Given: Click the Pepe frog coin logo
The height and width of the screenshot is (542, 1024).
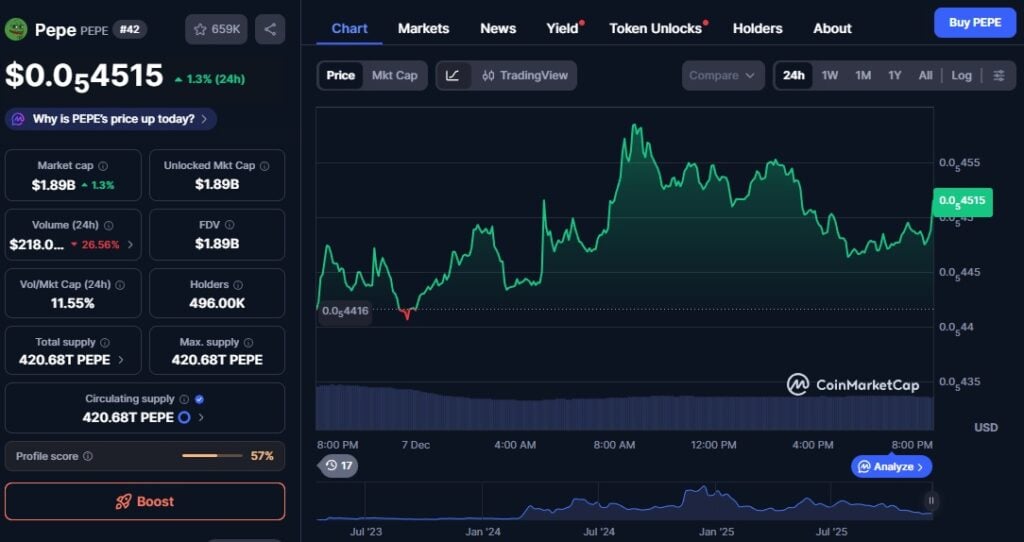Looking at the screenshot, I should tap(16, 29).
